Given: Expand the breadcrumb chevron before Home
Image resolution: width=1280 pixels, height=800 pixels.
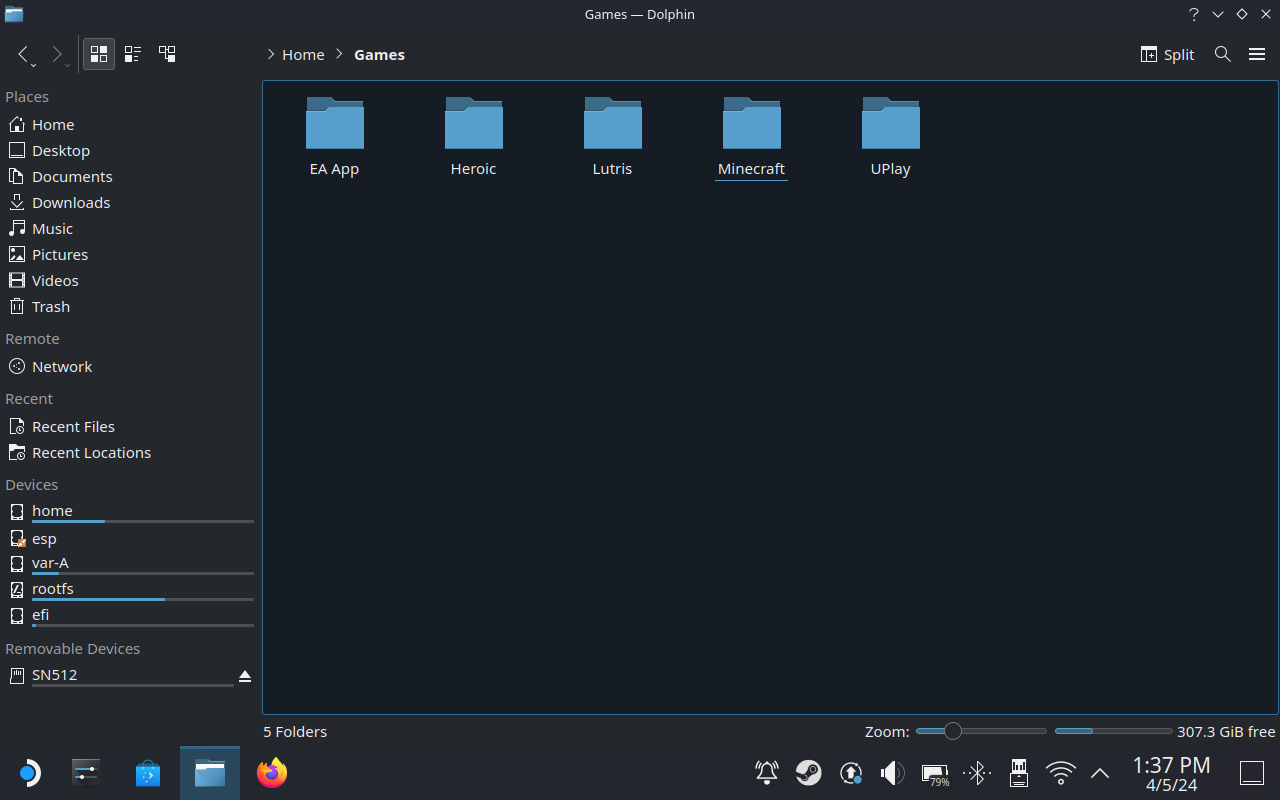Looking at the screenshot, I should pos(271,55).
